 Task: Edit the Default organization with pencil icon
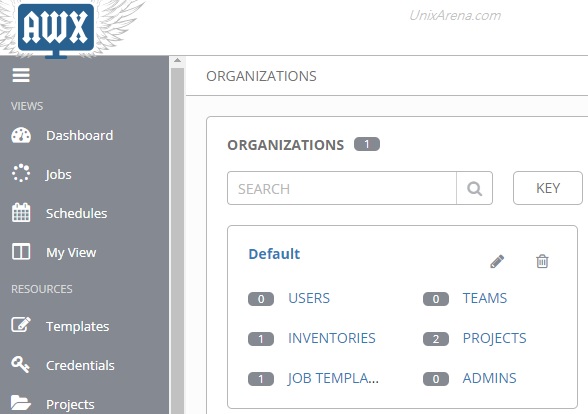tap(497, 261)
